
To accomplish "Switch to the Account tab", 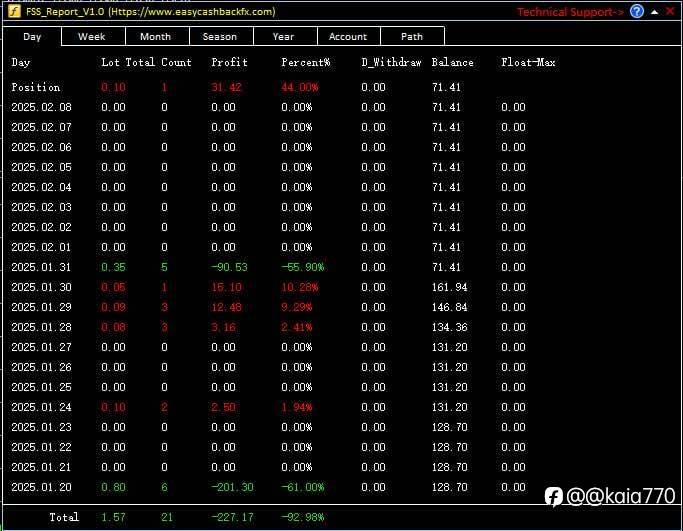I will (348, 37).
